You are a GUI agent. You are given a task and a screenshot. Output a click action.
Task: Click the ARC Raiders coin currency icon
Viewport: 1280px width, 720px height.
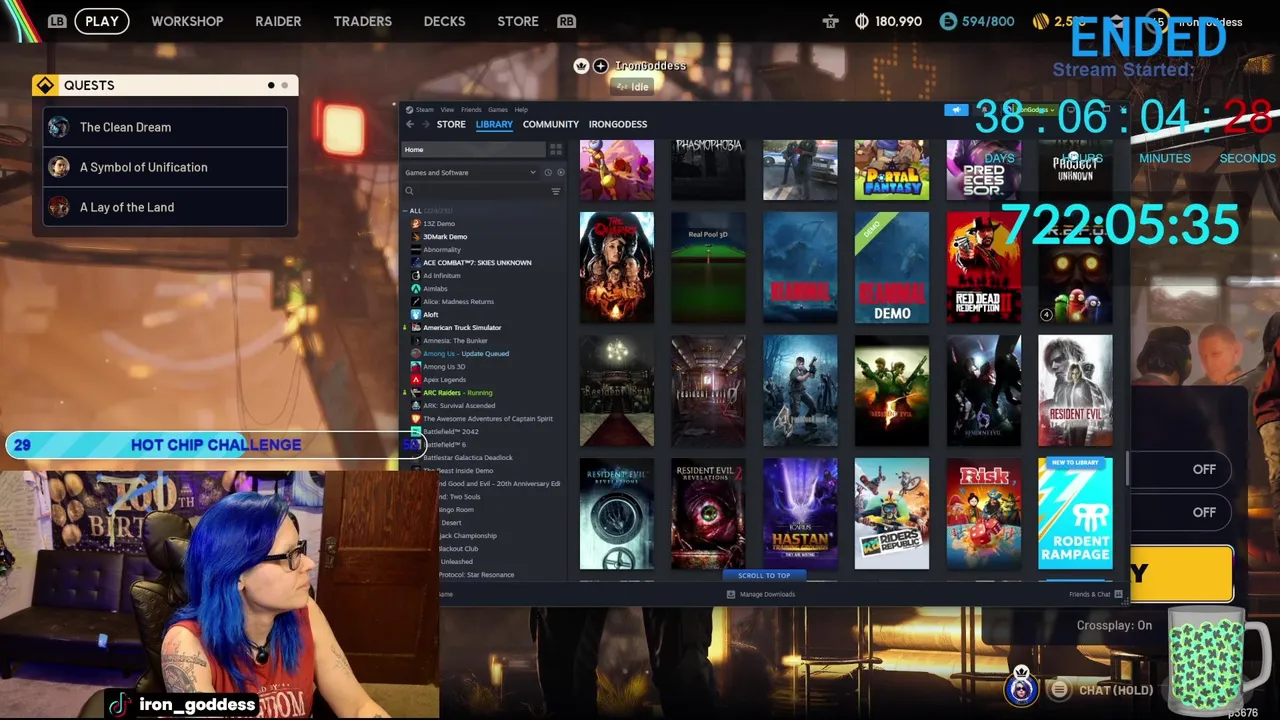click(x=862, y=21)
